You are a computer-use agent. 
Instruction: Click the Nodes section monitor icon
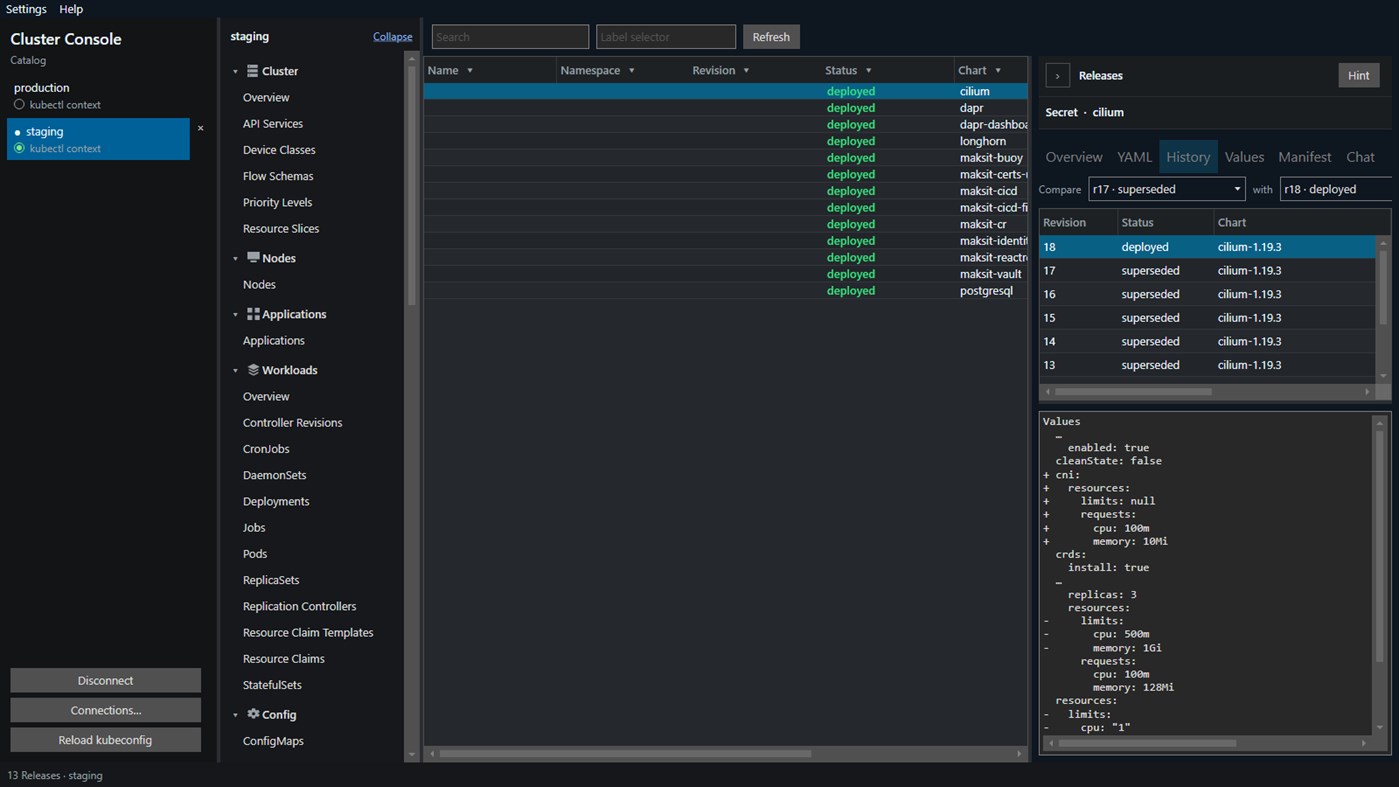click(253, 258)
